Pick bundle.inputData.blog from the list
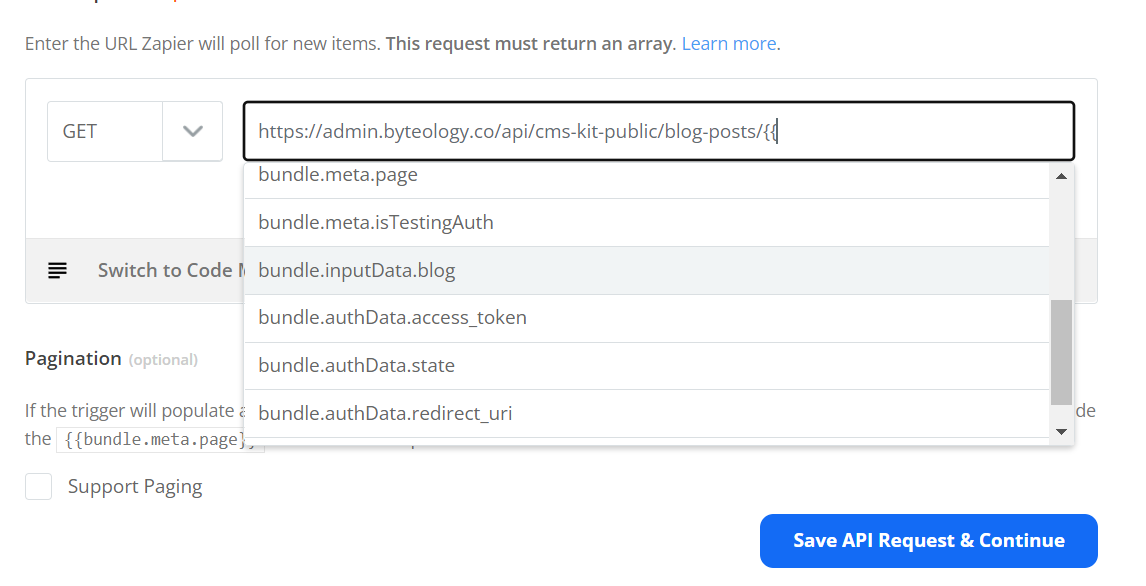The height and width of the screenshot is (586, 1146). [x=647, y=271]
